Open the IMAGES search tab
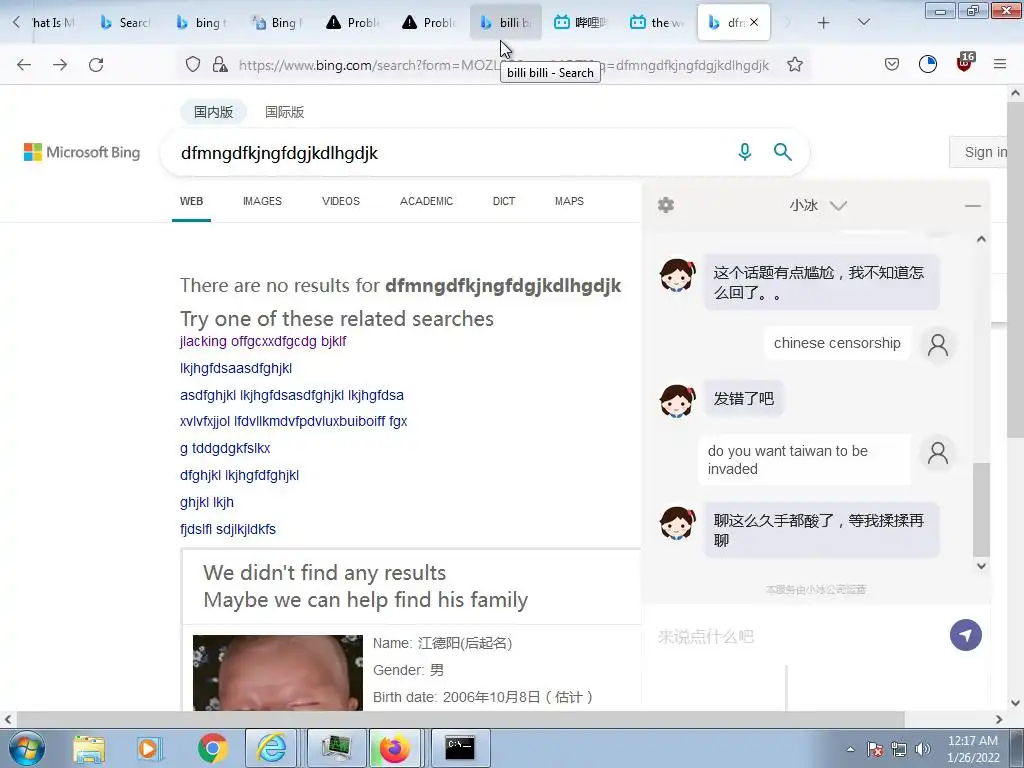This screenshot has height=768, width=1024. point(263,201)
